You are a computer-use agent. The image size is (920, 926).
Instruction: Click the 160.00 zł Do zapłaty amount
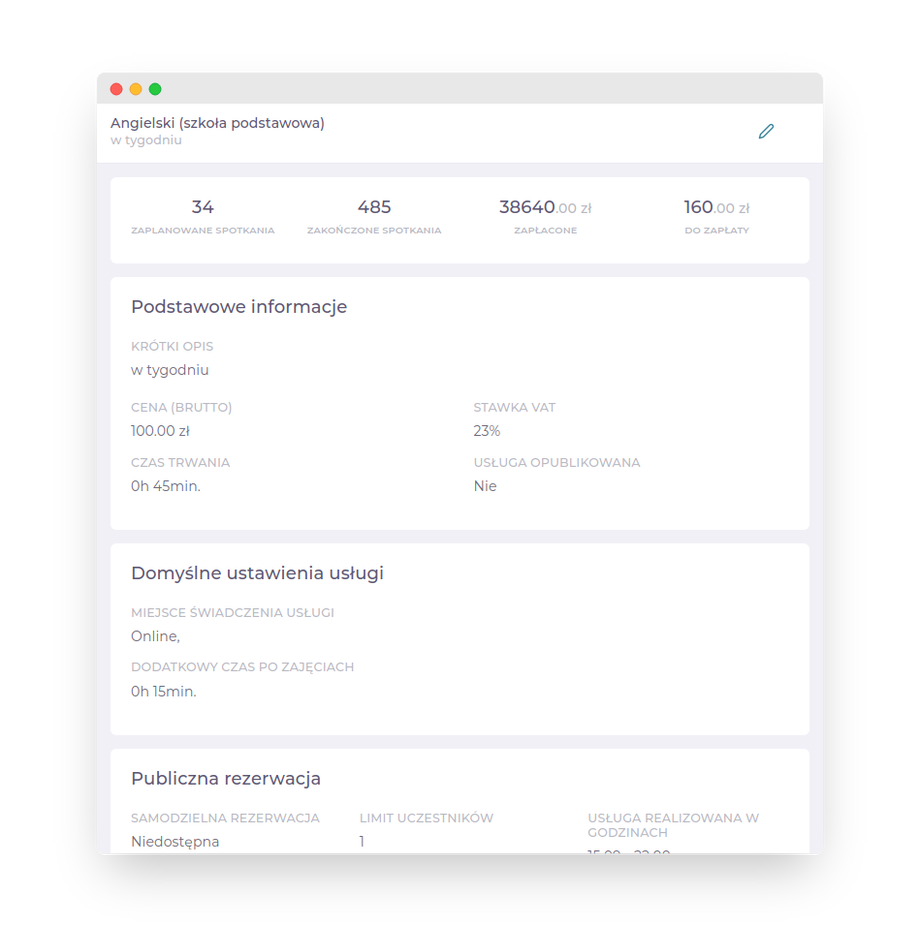[716, 208]
